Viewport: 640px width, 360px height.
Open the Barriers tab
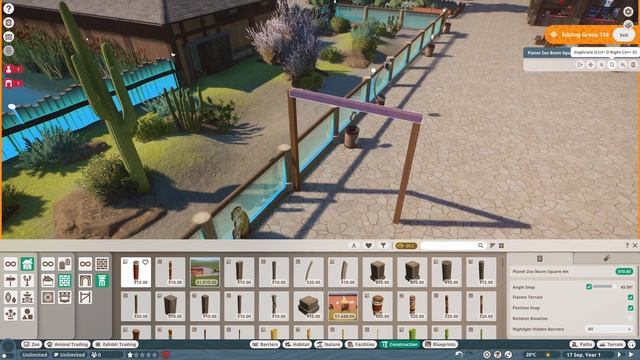click(x=265, y=344)
